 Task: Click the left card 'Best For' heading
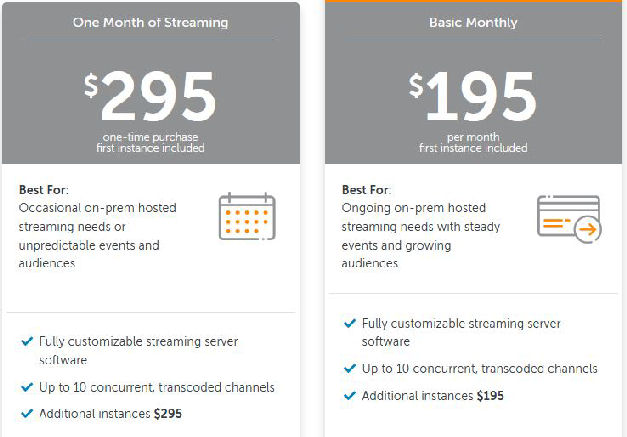pyautogui.click(x=45, y=189)
